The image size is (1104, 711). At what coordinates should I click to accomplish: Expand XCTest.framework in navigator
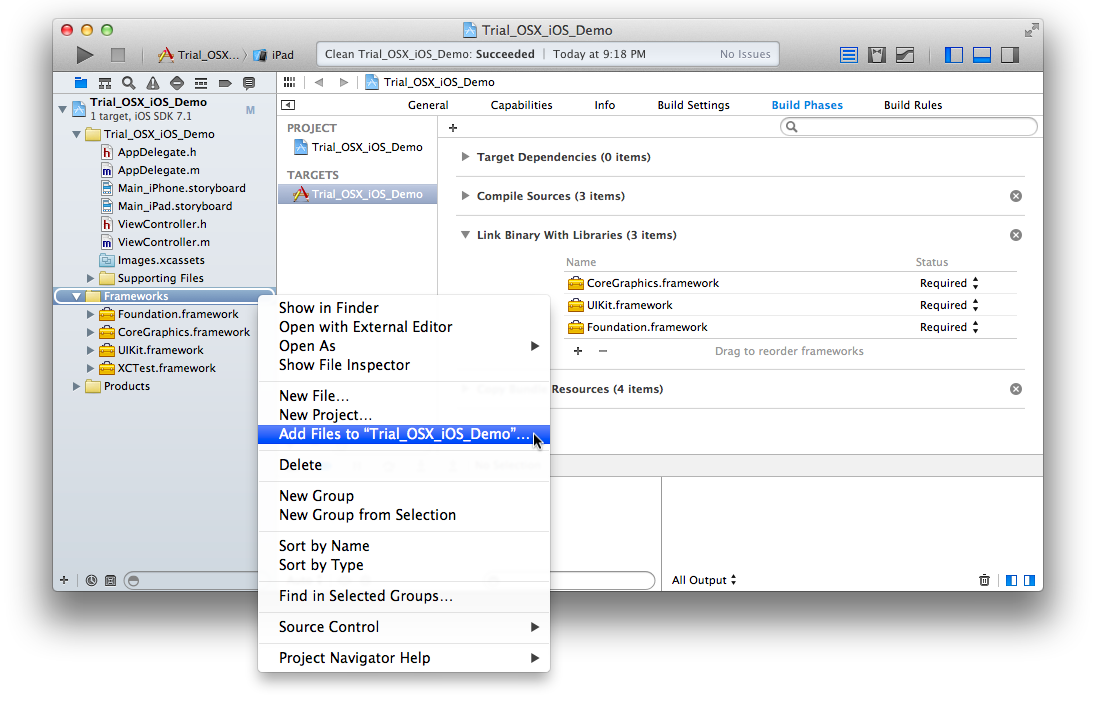coord(90,368)
